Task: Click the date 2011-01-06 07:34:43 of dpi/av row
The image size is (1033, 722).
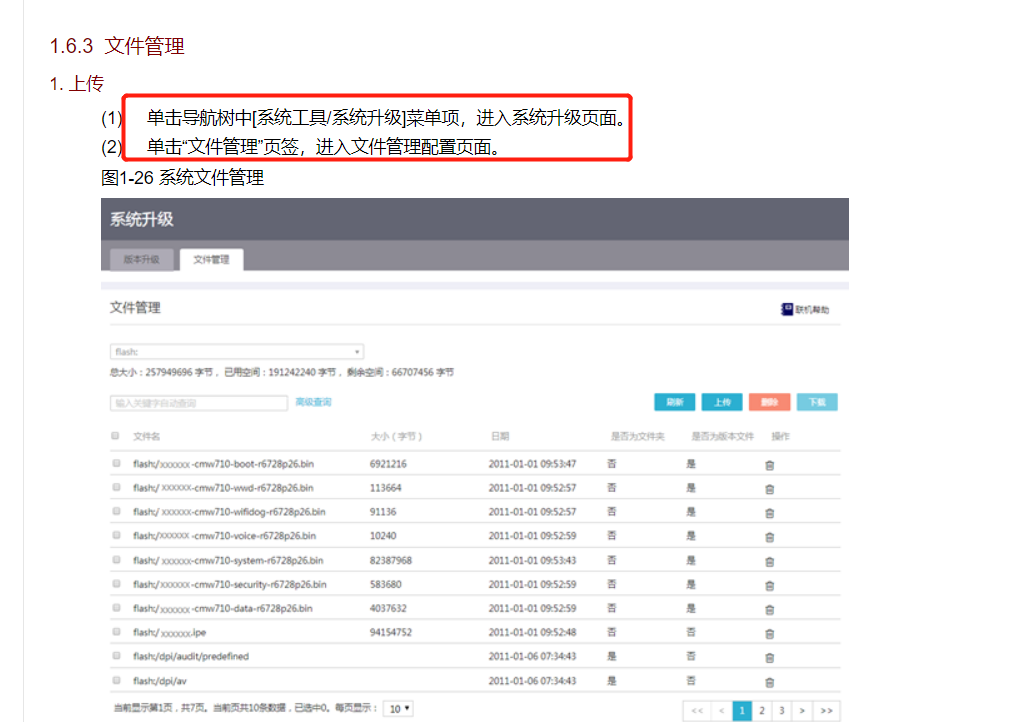Action: pos(532,680)
